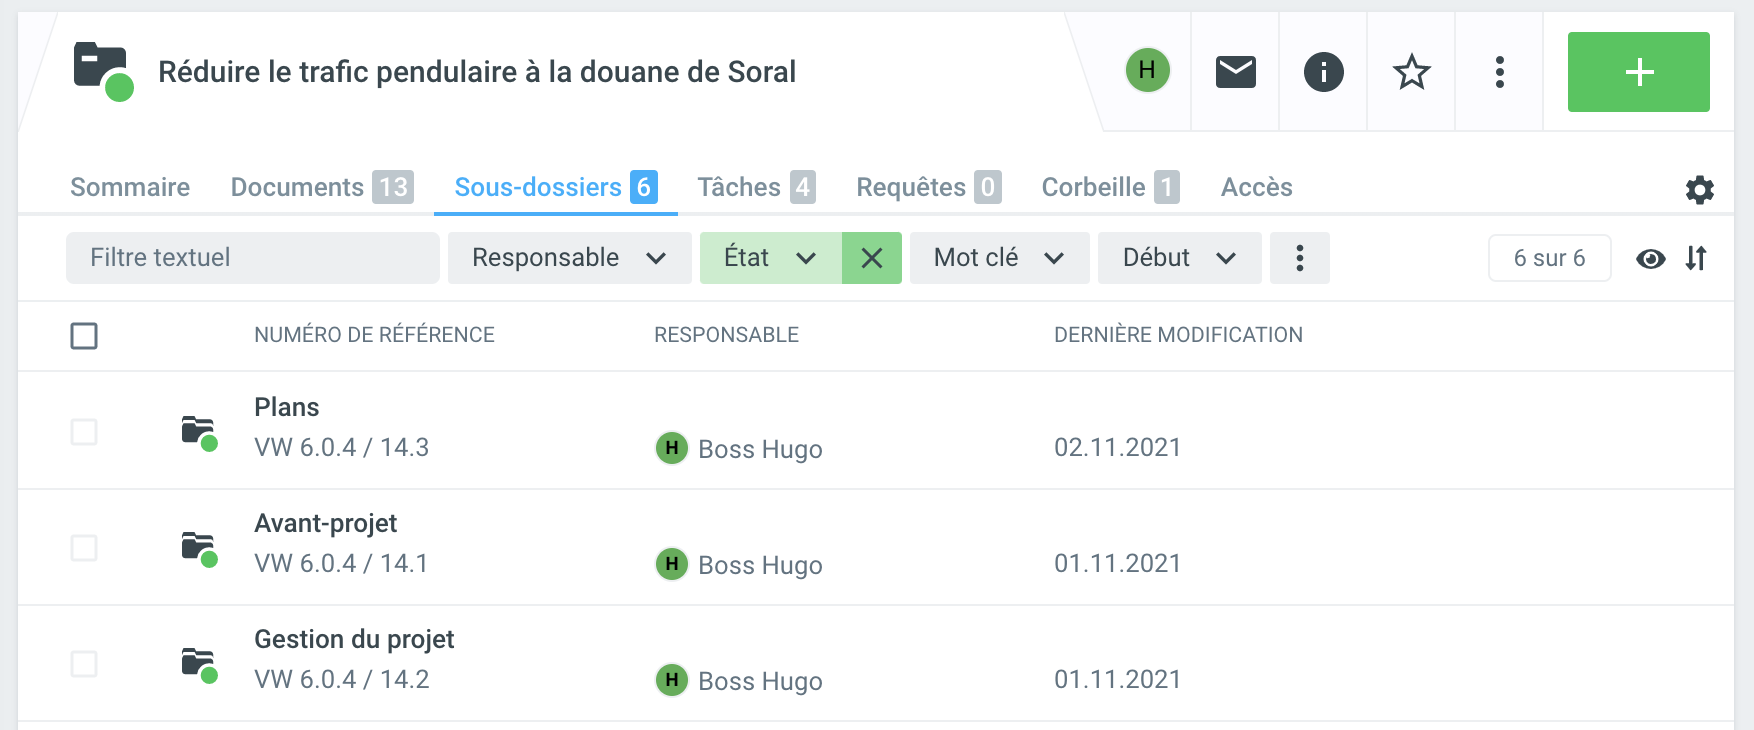Mark dossier as favorite with star
The width and height of the screenshot is (1754, 730).
coord(1411,72)
